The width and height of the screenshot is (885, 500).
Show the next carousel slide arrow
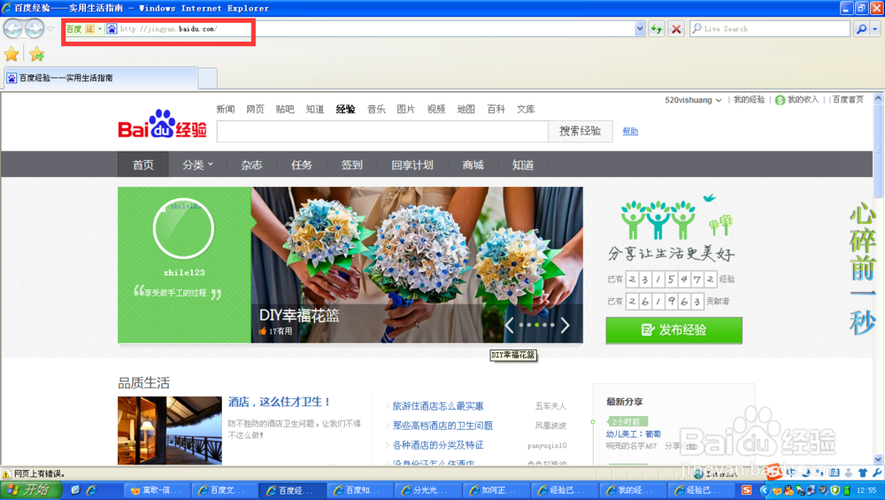tap(565, 325)
